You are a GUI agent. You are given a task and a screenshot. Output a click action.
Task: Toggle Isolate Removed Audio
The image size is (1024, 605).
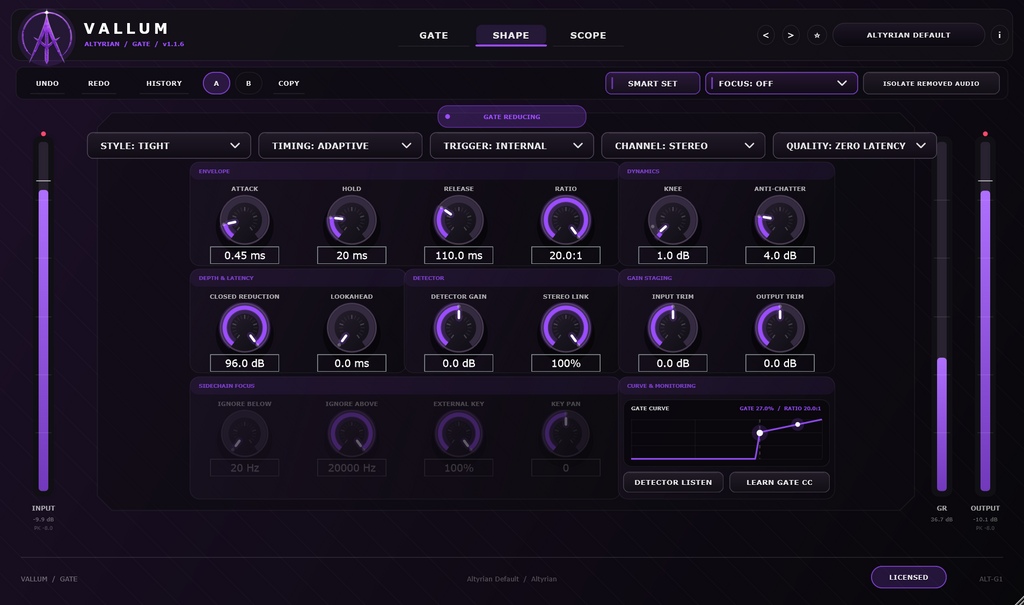point(931,84)
